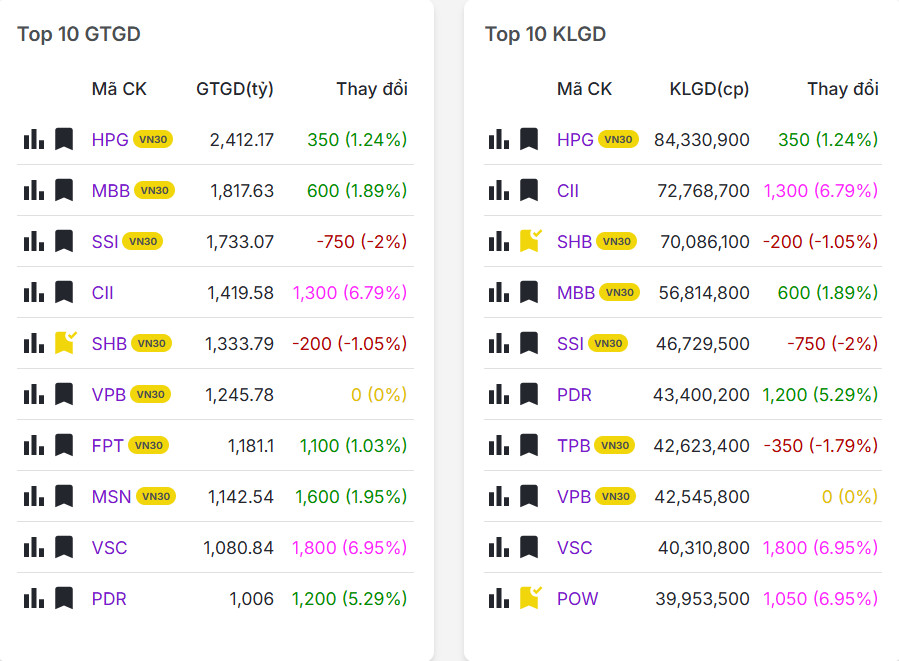Add FPT to watchlist with its bookmark icon

pos(64,445)
